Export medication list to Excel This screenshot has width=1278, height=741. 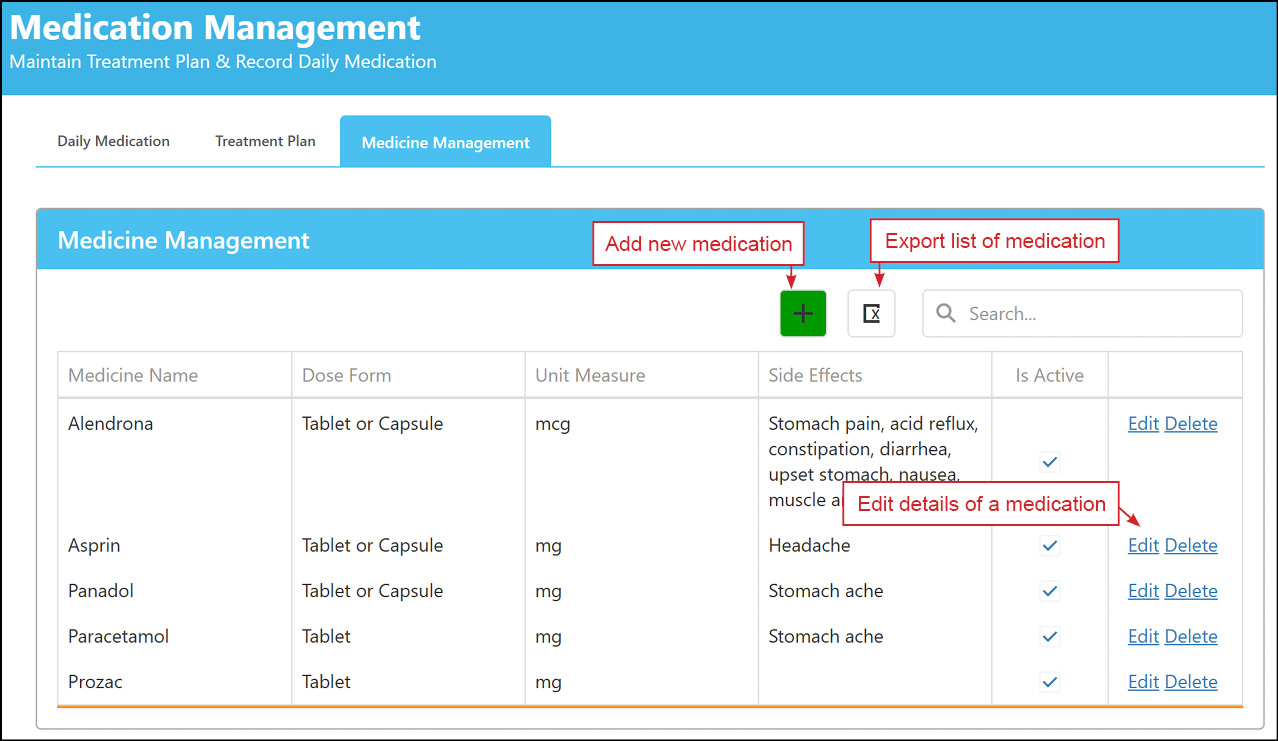871,313
